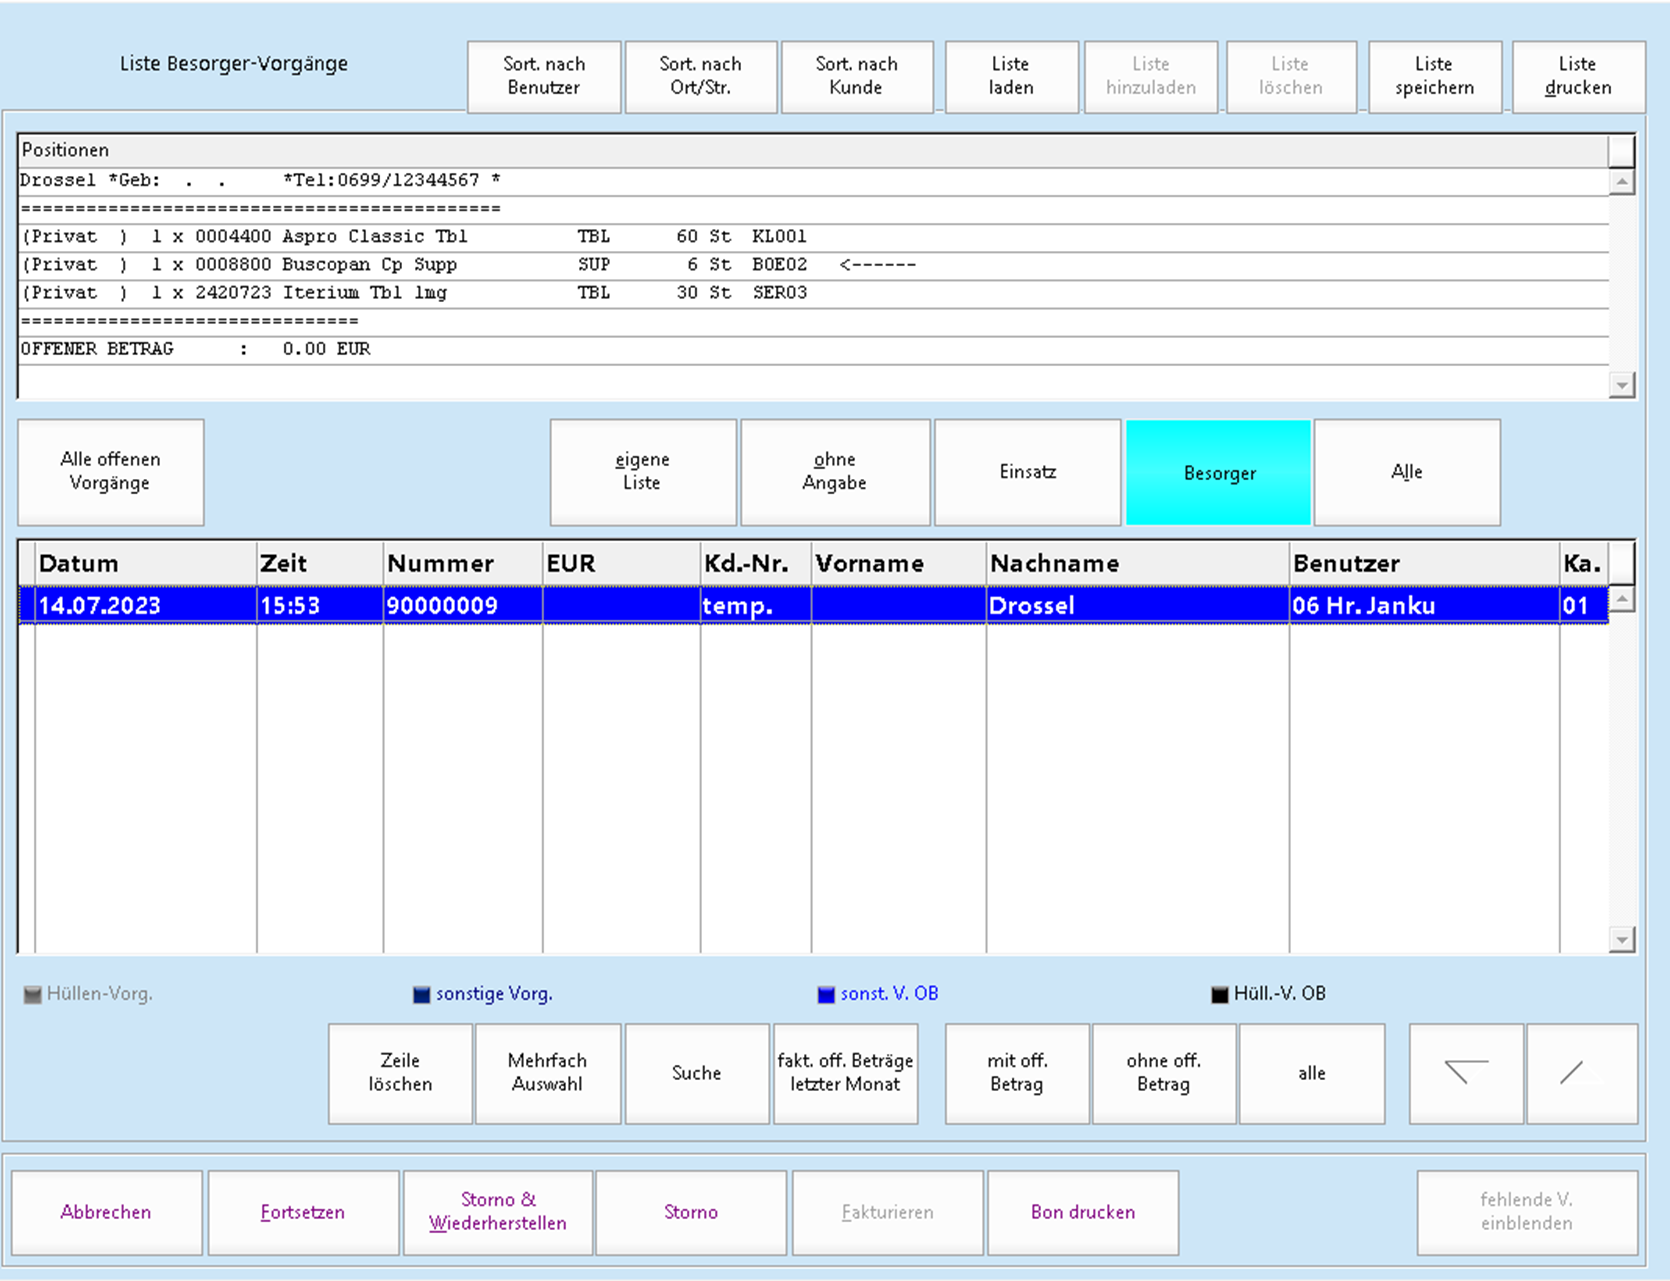
Task: Filter by ohne off. Betrag
Action: click(1164, 1073)
